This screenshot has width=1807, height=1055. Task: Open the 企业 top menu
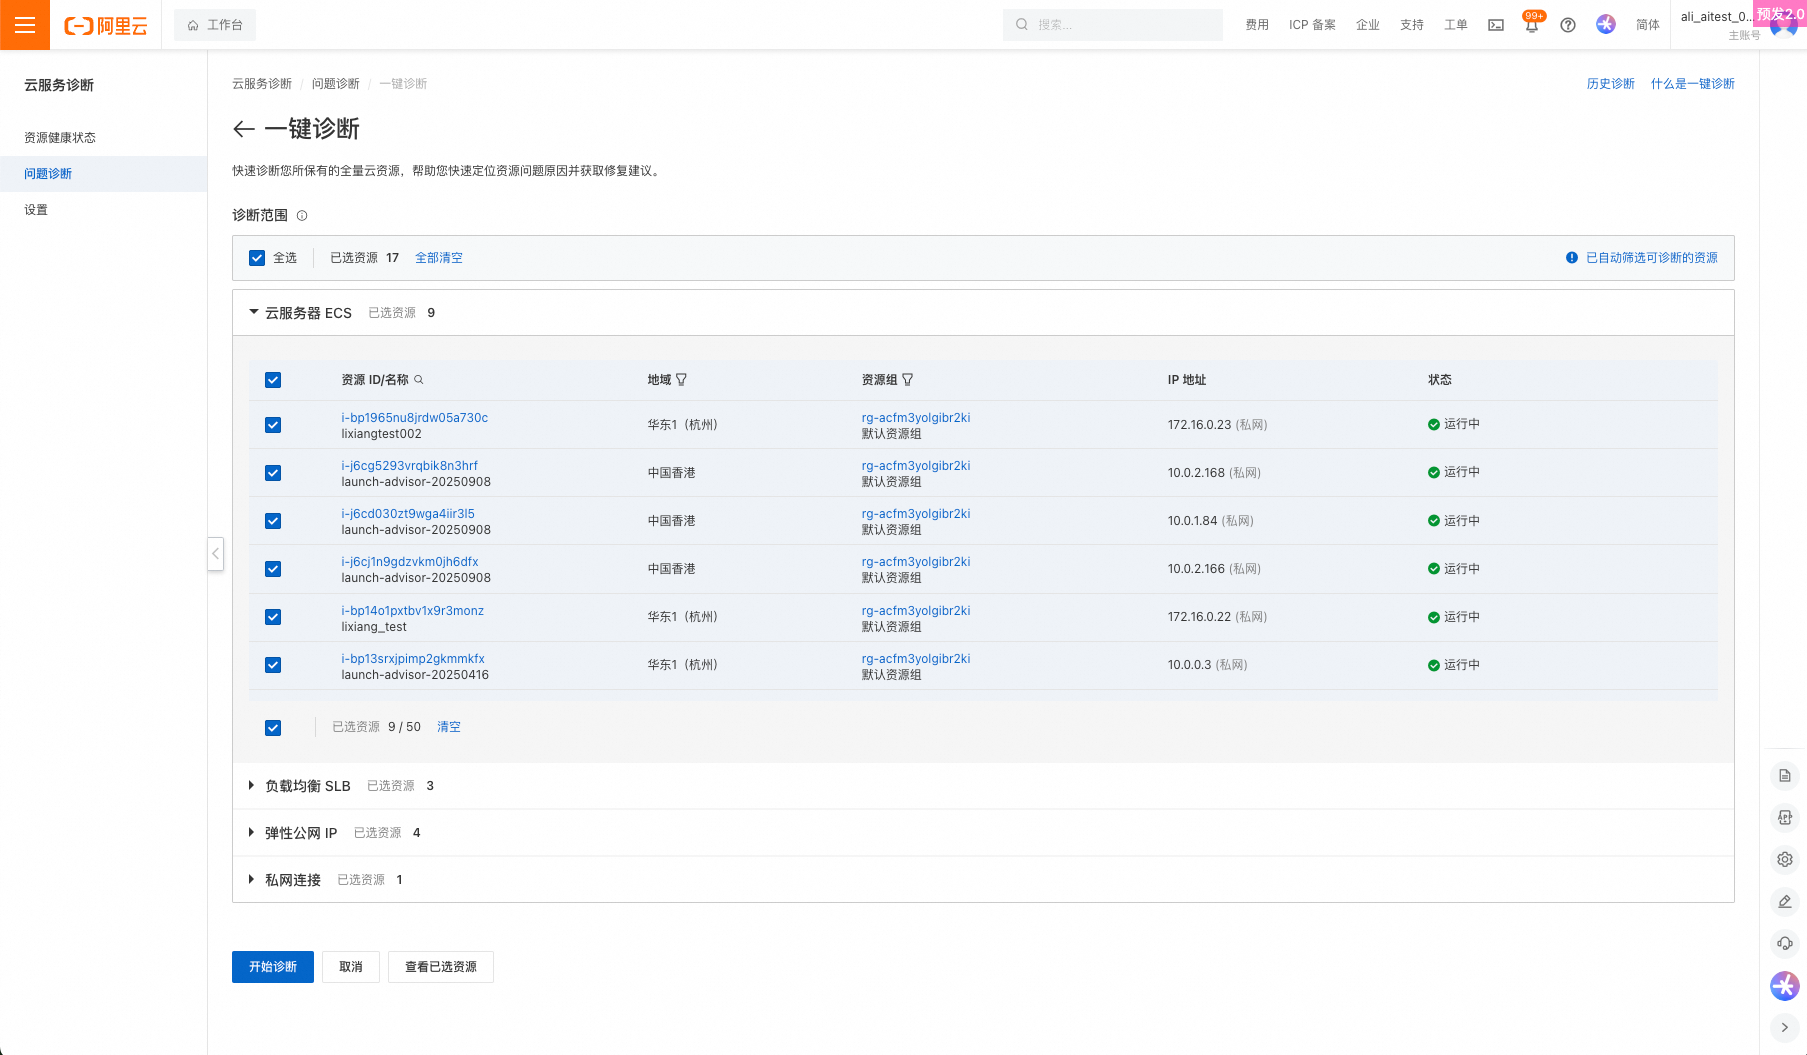[1368, 25]
